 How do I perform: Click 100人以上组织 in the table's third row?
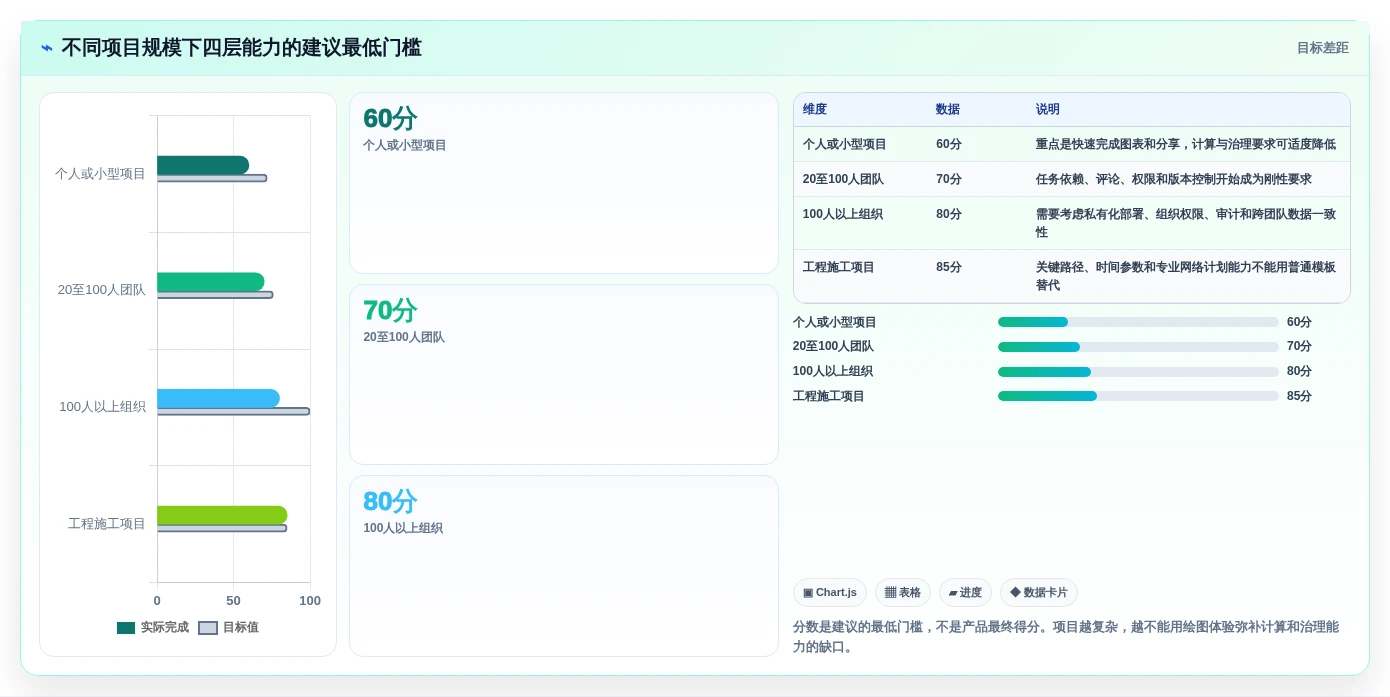tap(843, 214)
